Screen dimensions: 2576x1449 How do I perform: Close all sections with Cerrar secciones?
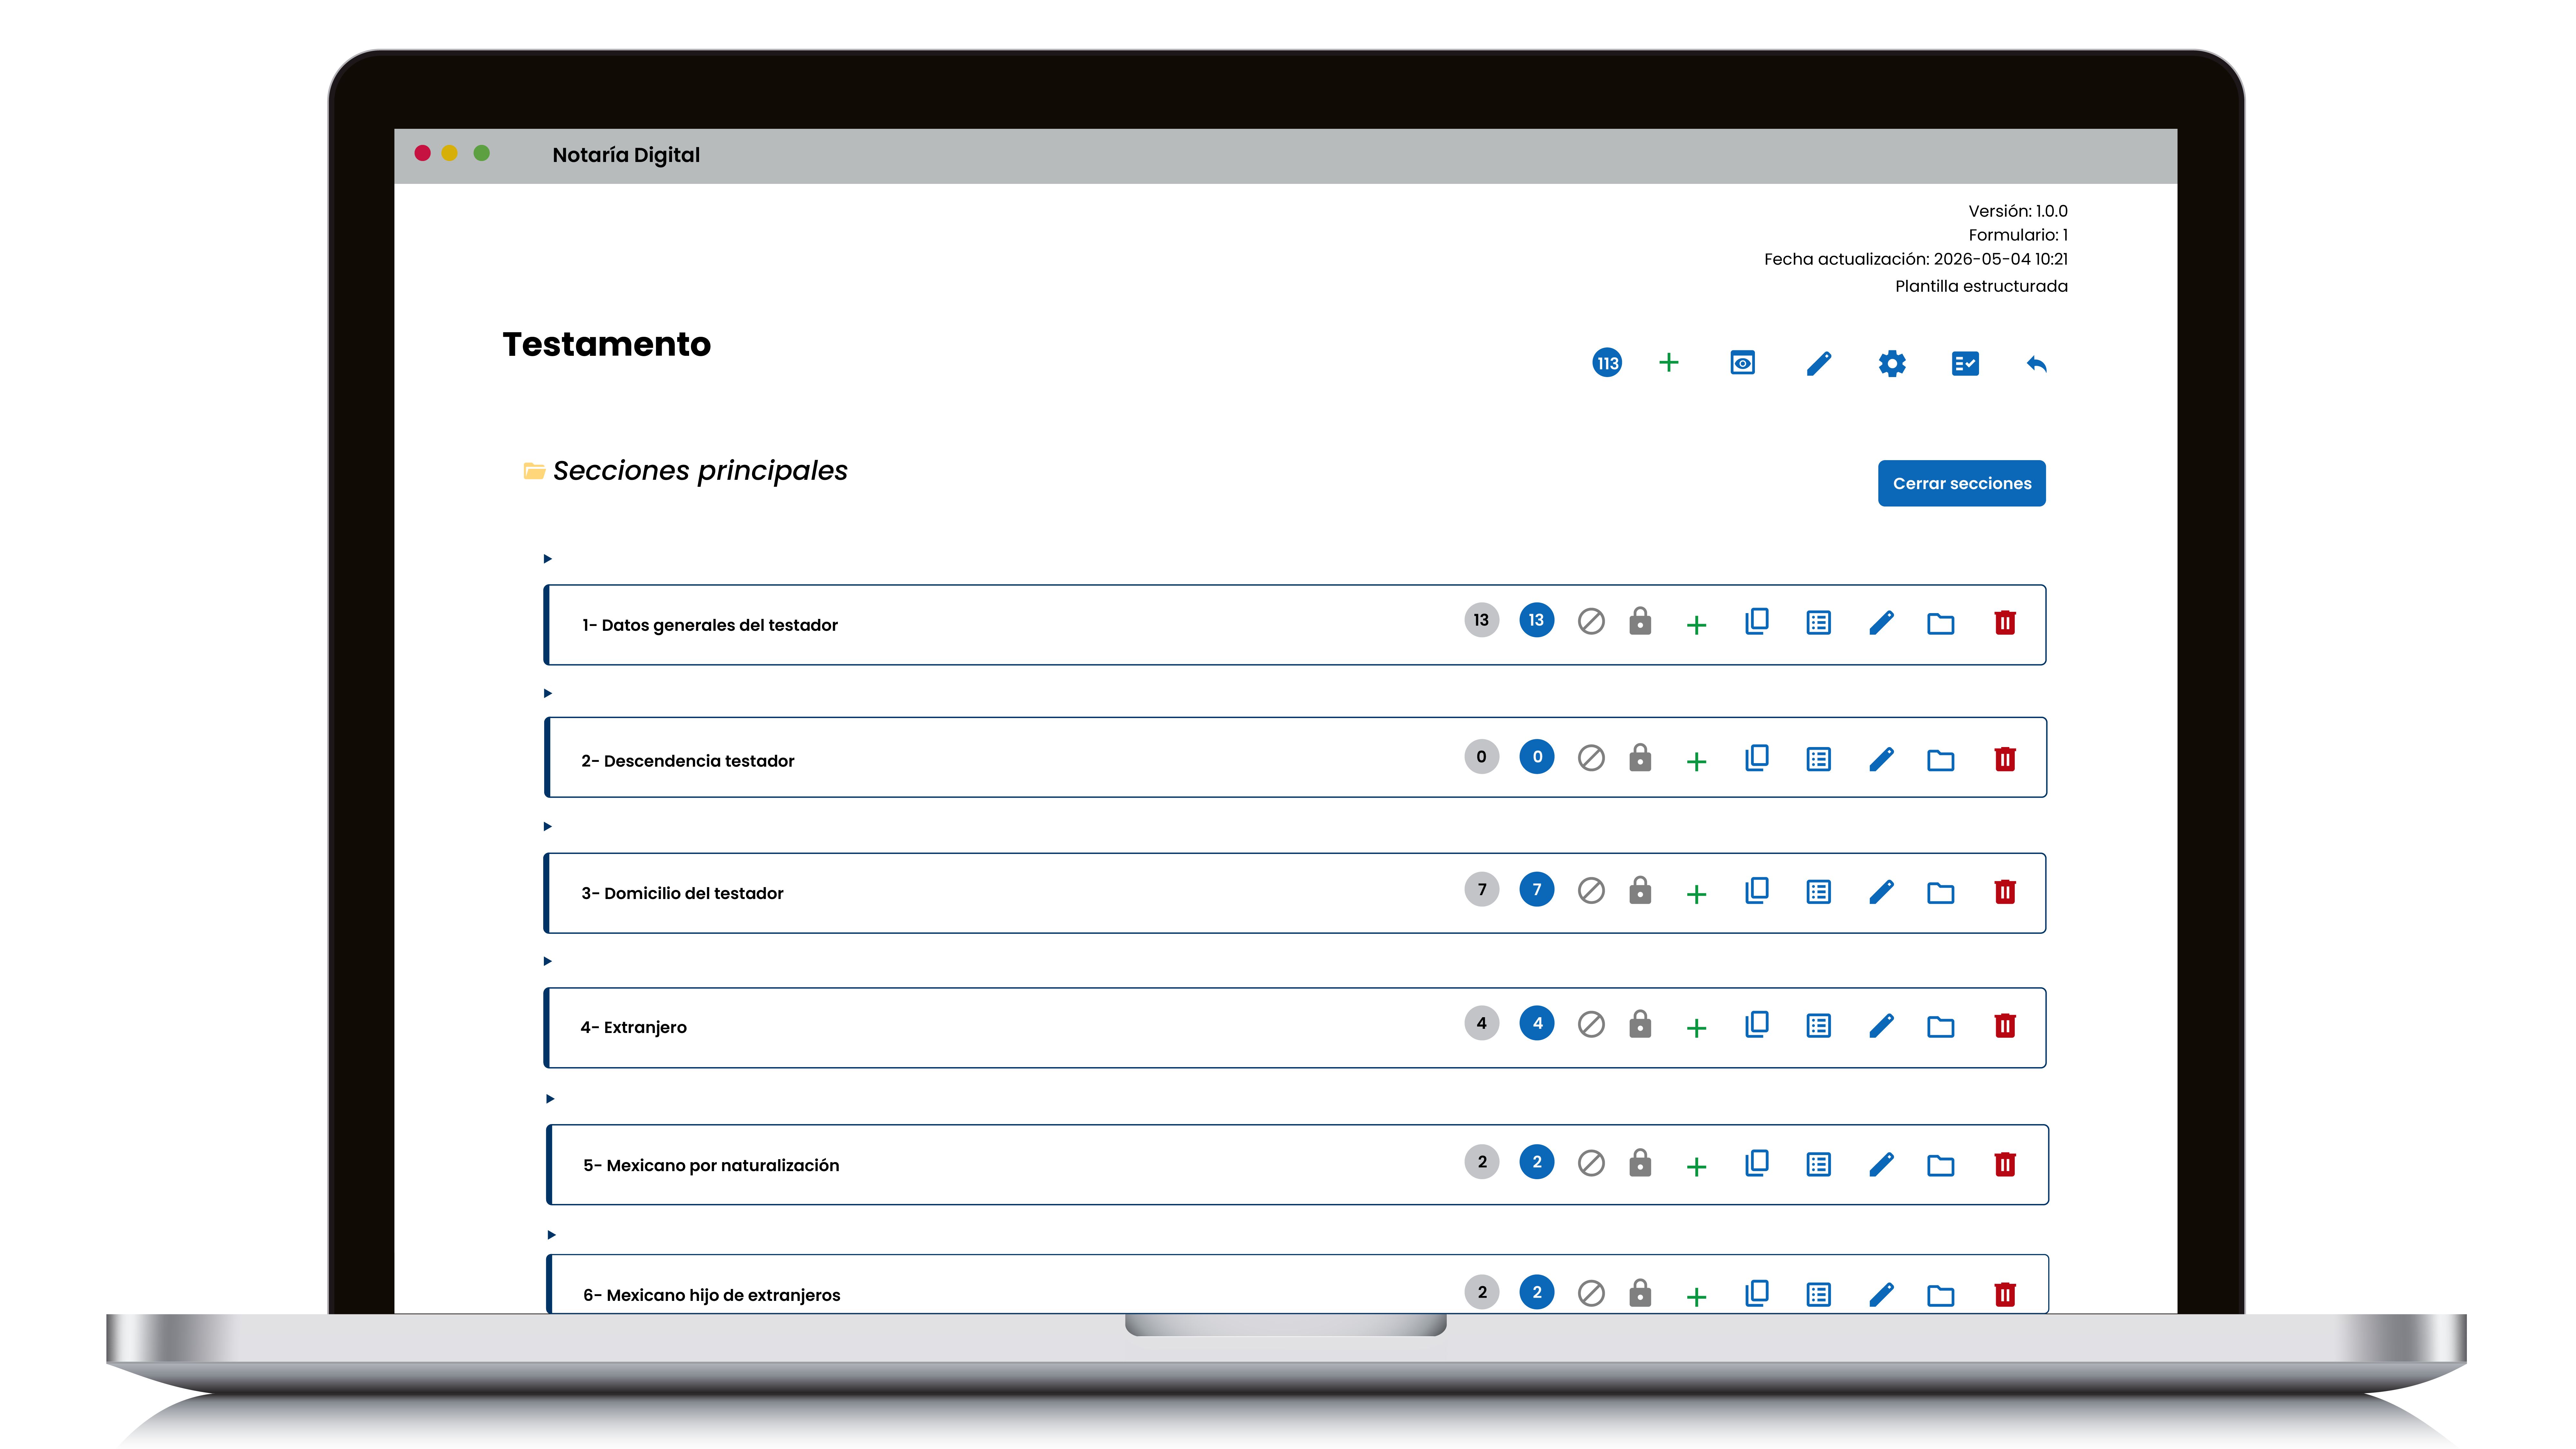click(x=1962, y=483)
